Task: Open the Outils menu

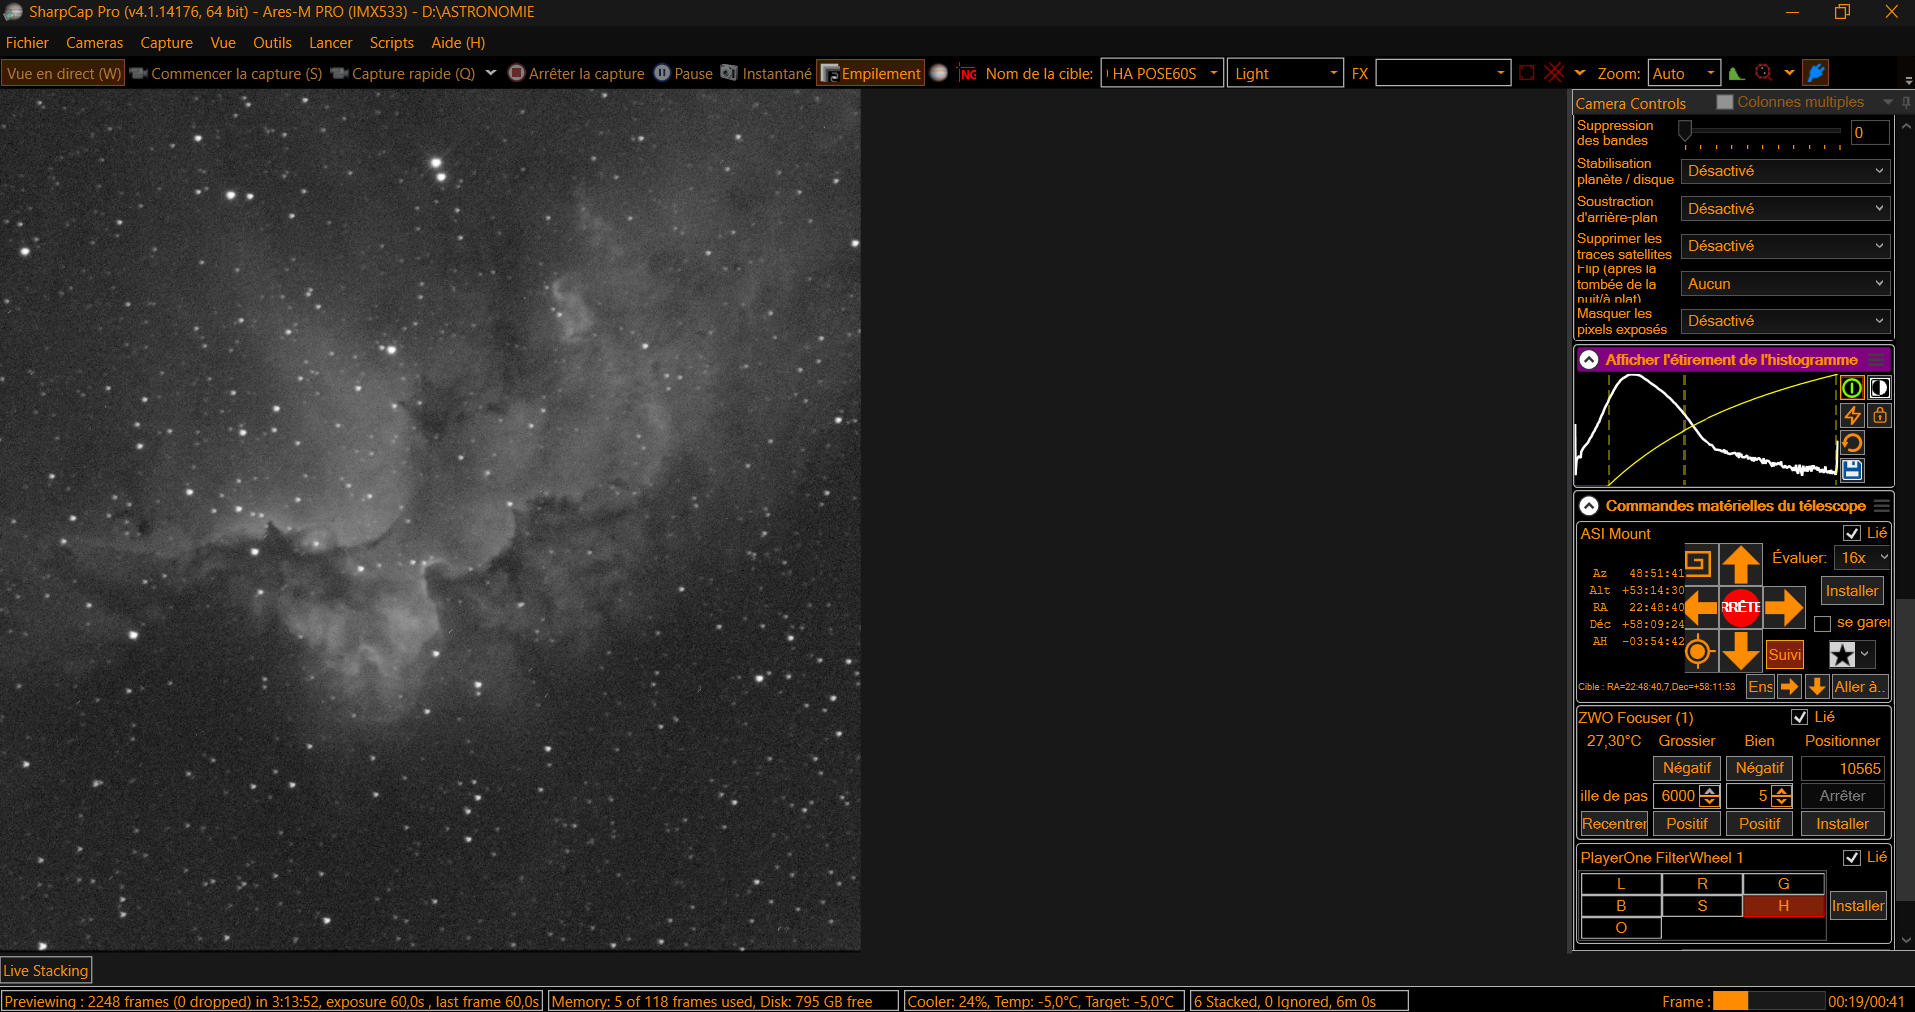Action: click(272, 43)
